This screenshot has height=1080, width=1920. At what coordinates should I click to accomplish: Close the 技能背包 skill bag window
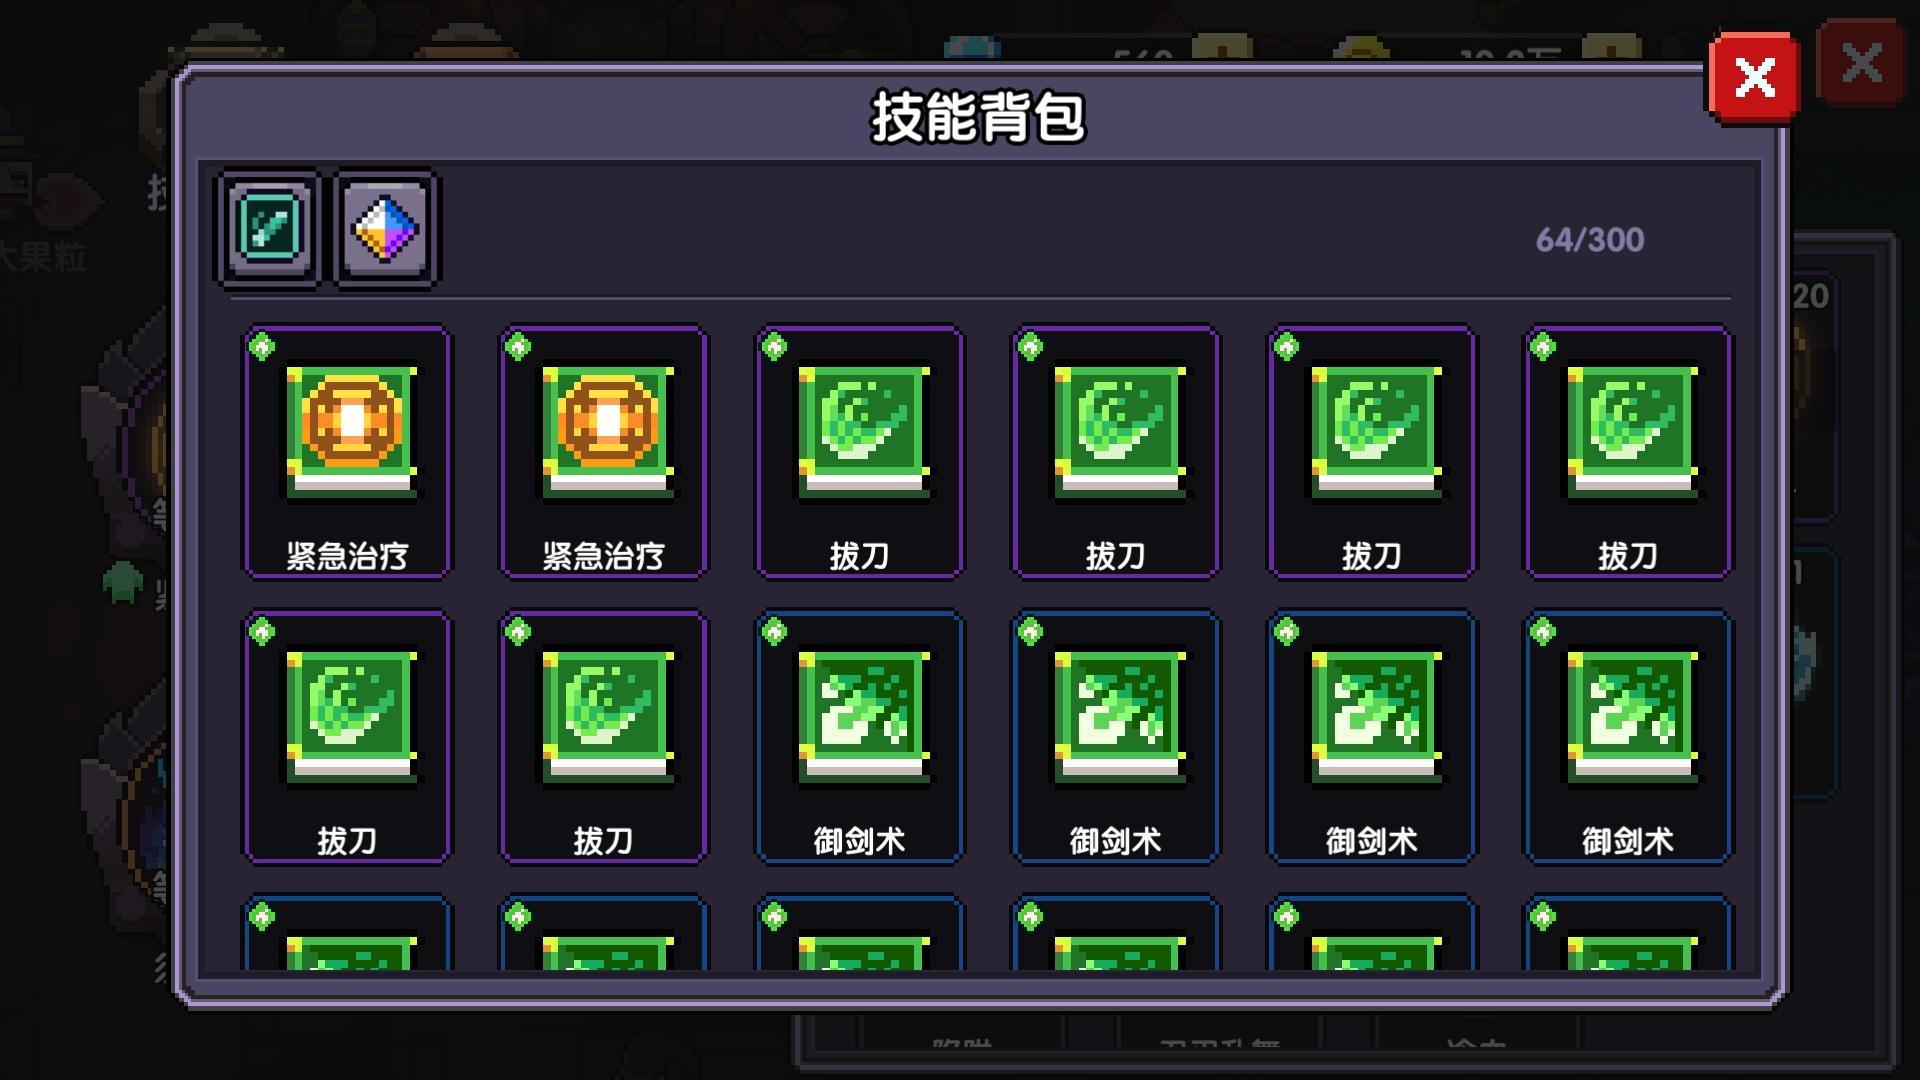(1754, 78)
